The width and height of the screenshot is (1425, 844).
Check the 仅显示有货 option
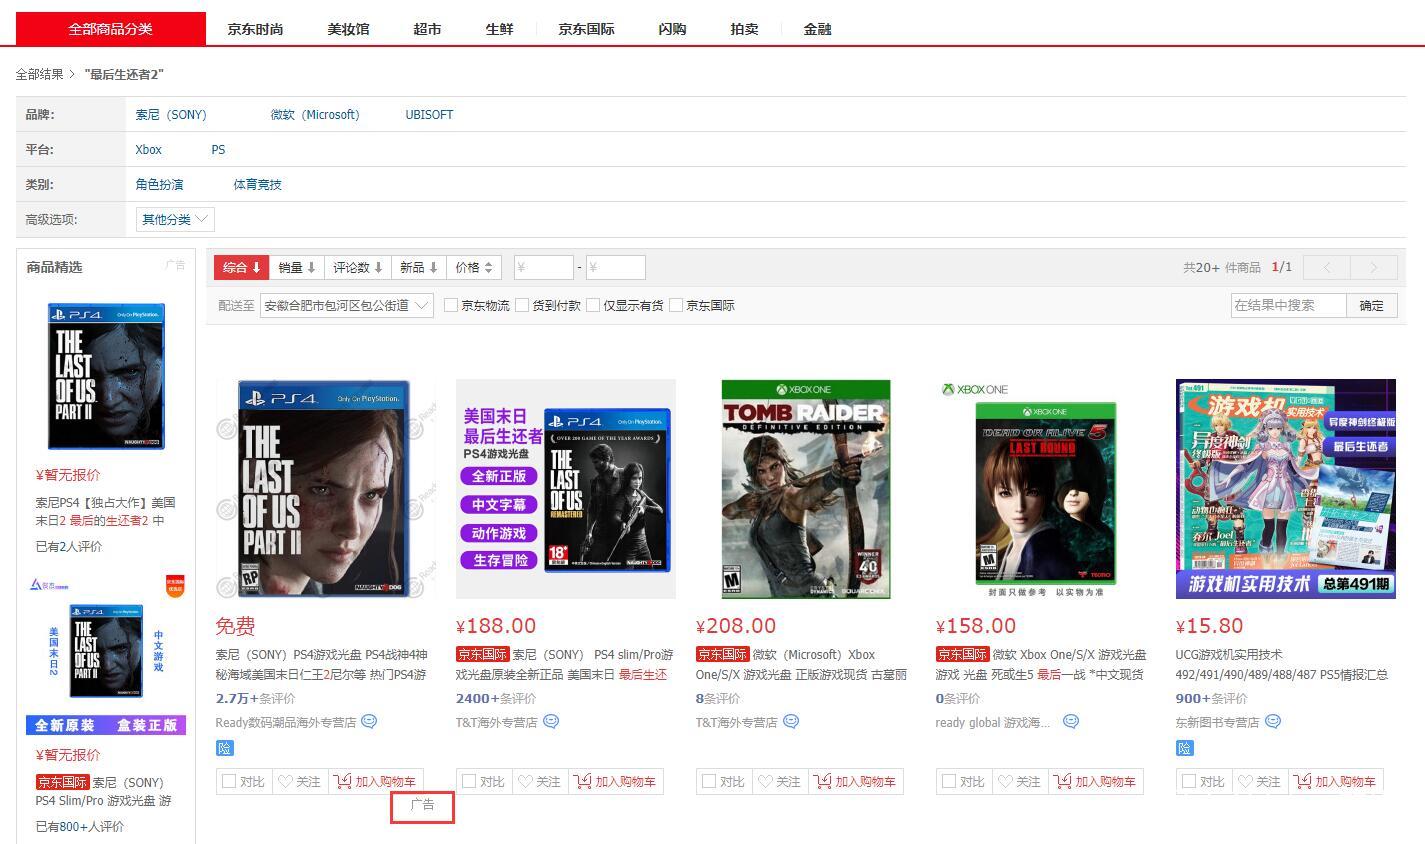593,306
